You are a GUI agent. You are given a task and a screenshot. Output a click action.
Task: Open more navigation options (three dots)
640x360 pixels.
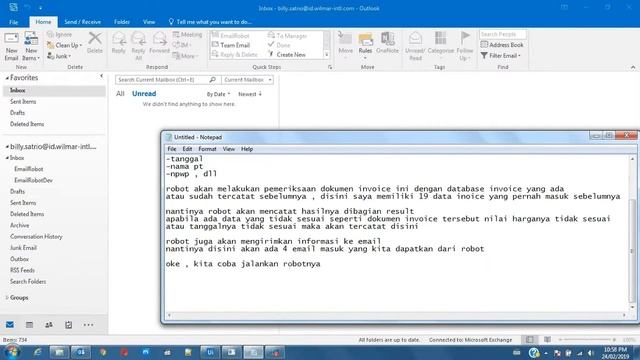pyautogui.click(x=88, y=325)
